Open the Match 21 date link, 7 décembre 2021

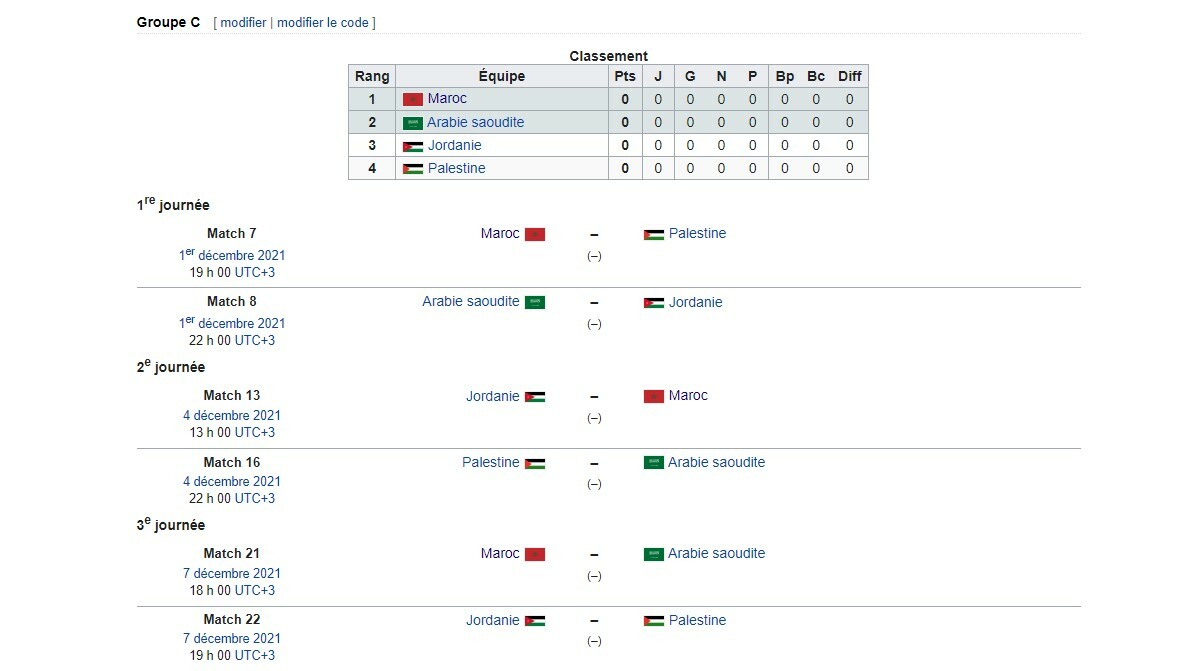pyautogui.click(x=232, y=573)
